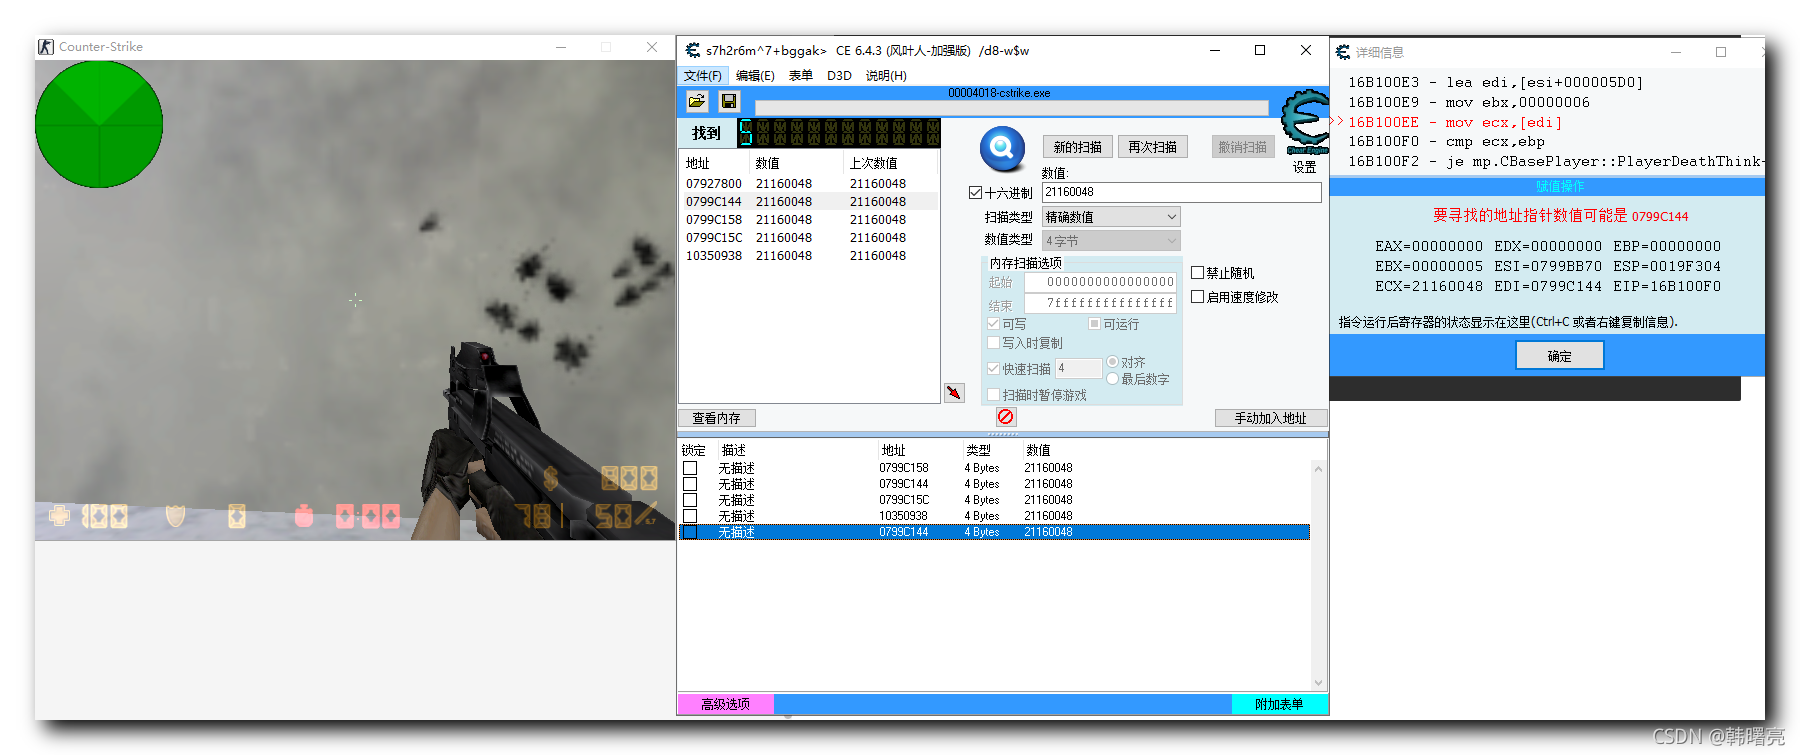Click the red prohibition clear-list icon
The width and height of the screenshot is (1800, 755).
1005,417
